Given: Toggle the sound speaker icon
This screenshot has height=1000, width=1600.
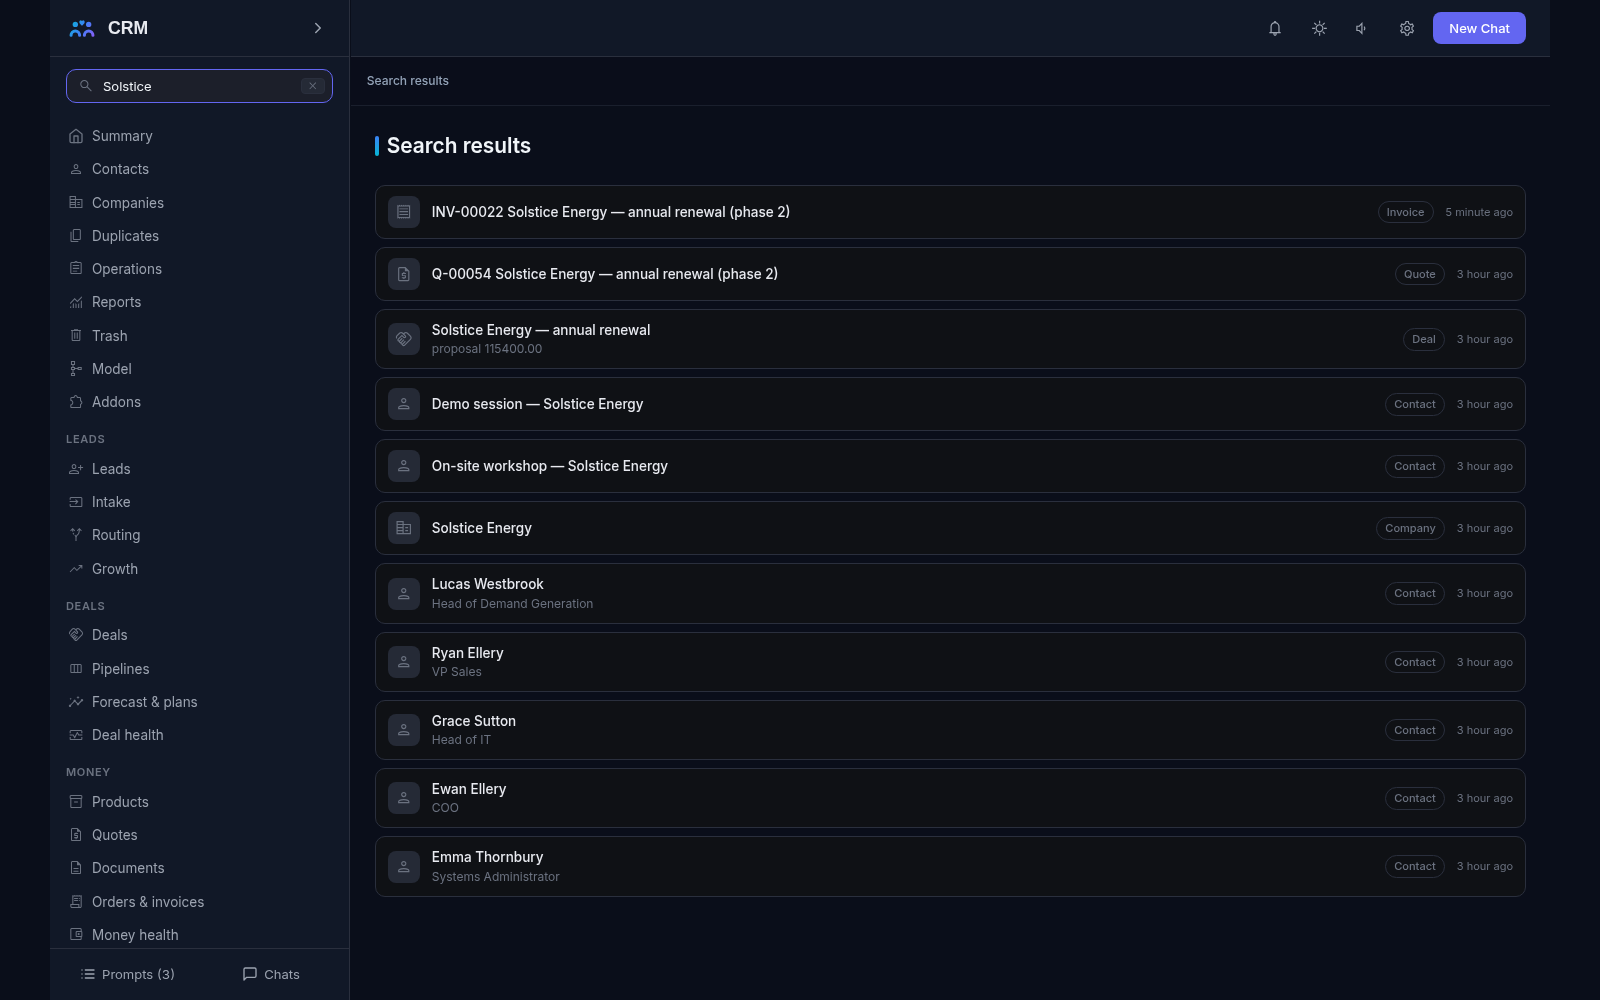Looking at the screenshot, I should 1362,28.
